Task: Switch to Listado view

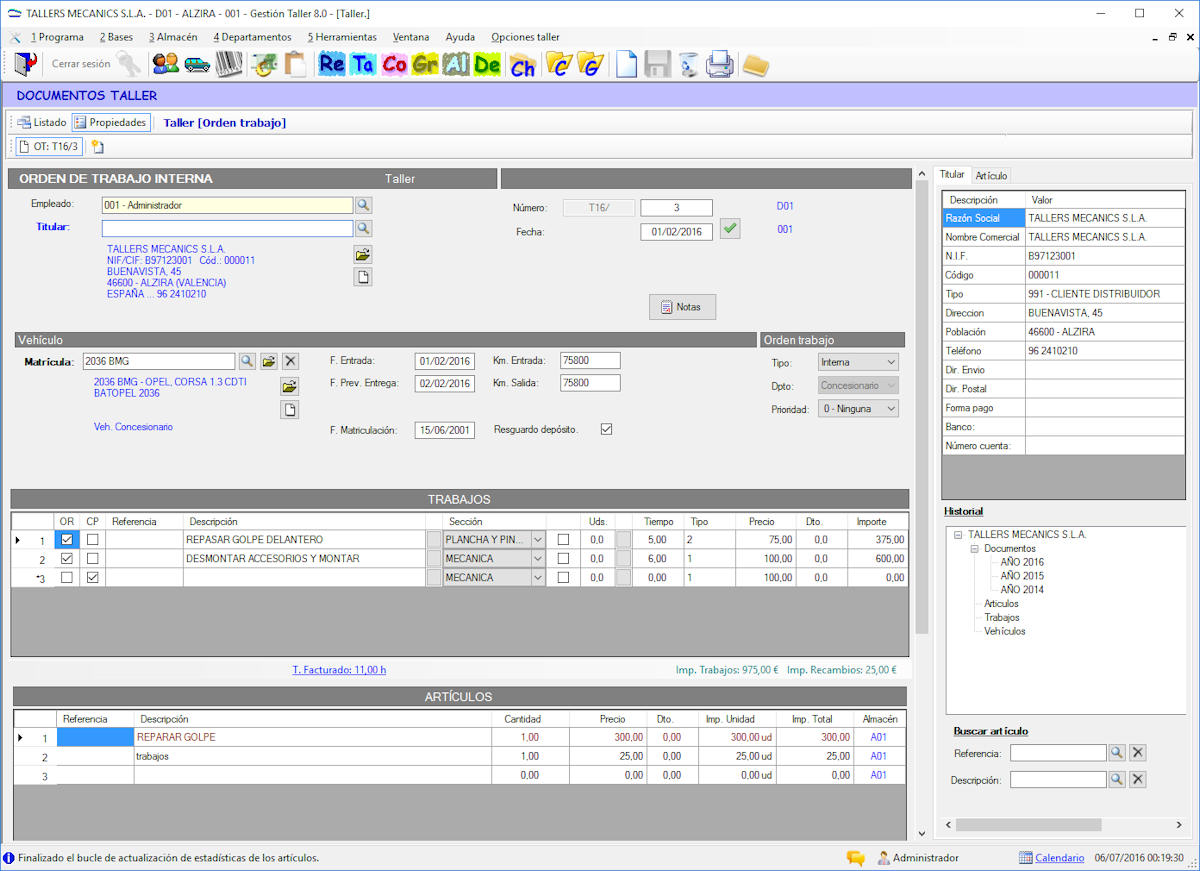Action: point(41,123)
